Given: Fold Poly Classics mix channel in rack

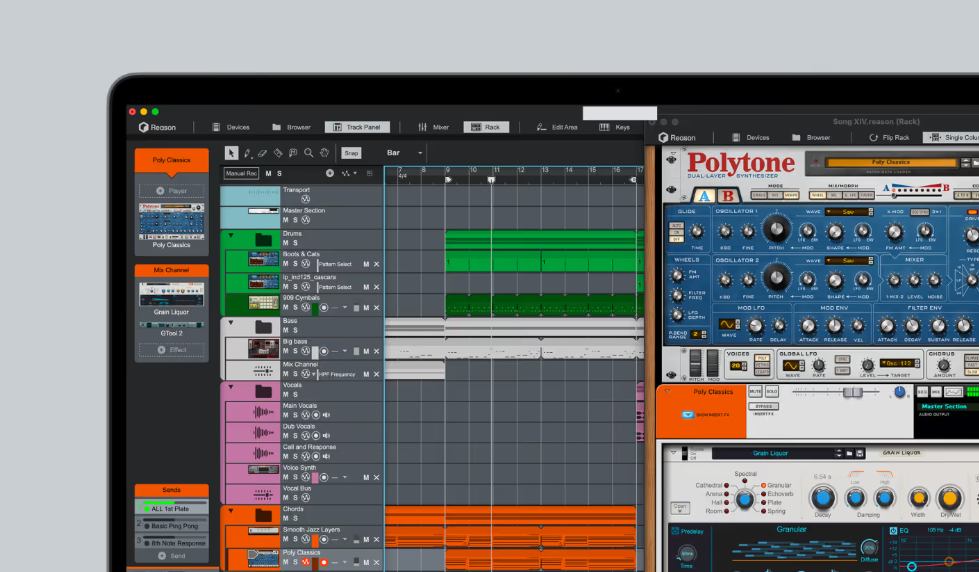Looking at the screenshot, I should point(667,392).
